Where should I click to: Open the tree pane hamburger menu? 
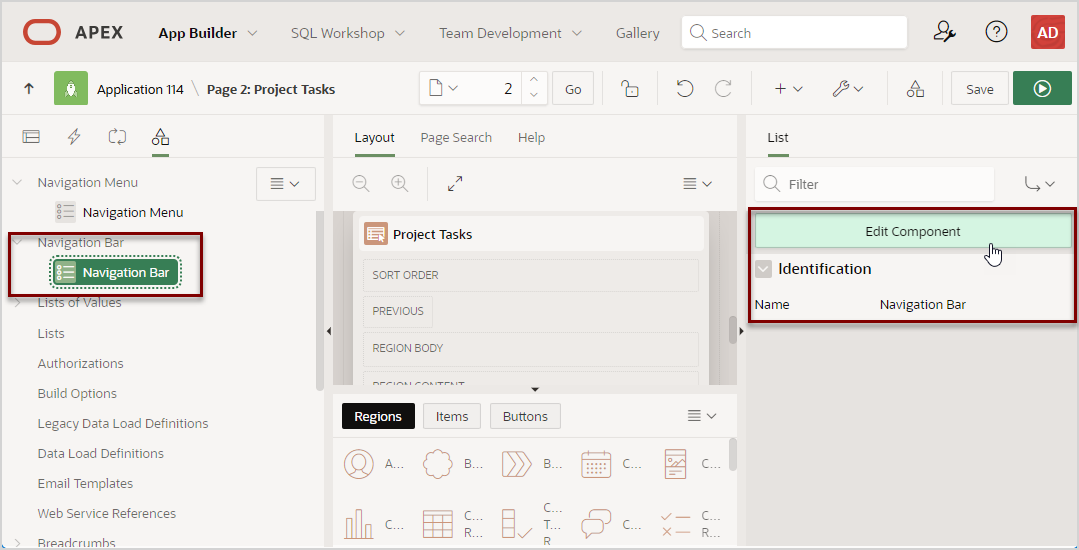286,184
